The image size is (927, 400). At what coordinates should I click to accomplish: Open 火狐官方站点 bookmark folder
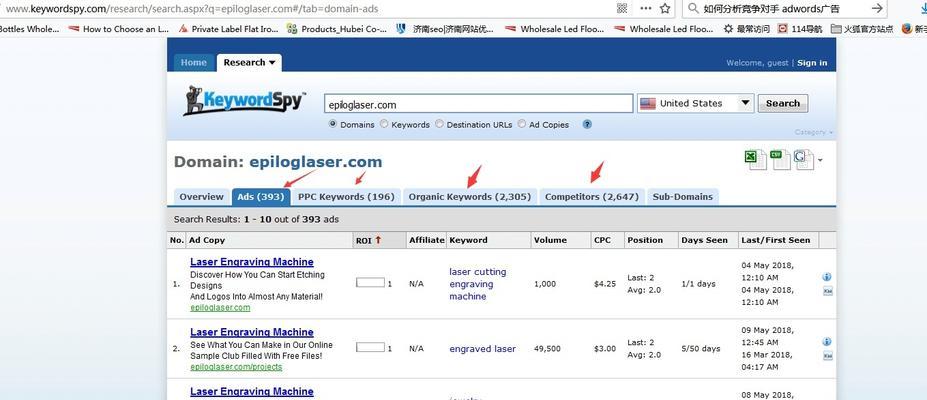(862, 28)
